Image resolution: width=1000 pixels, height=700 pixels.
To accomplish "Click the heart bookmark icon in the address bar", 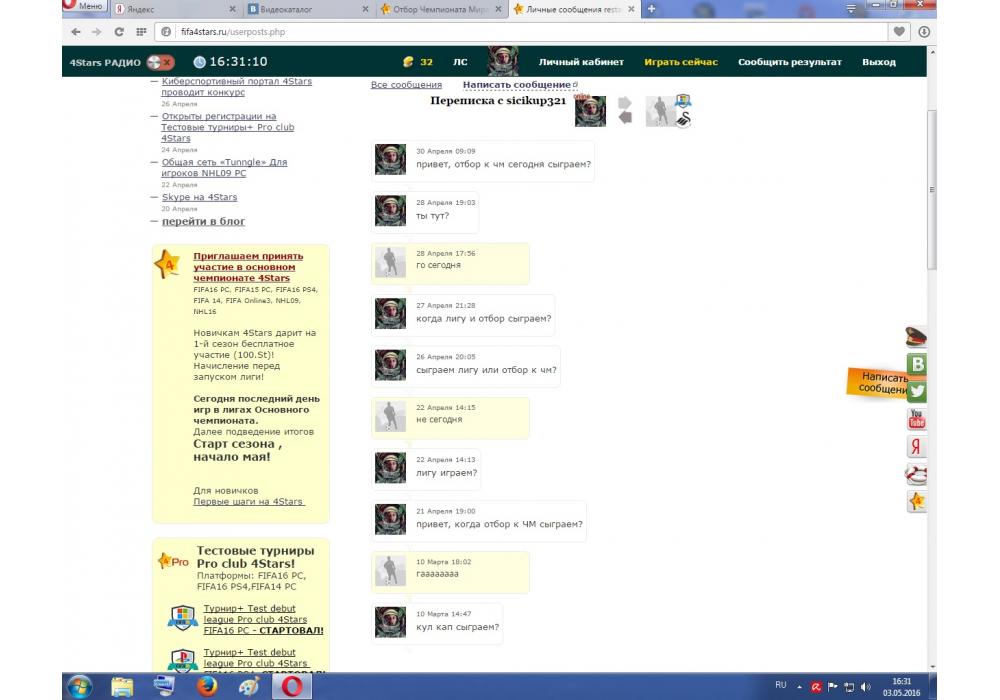I will tap(900, 32).
